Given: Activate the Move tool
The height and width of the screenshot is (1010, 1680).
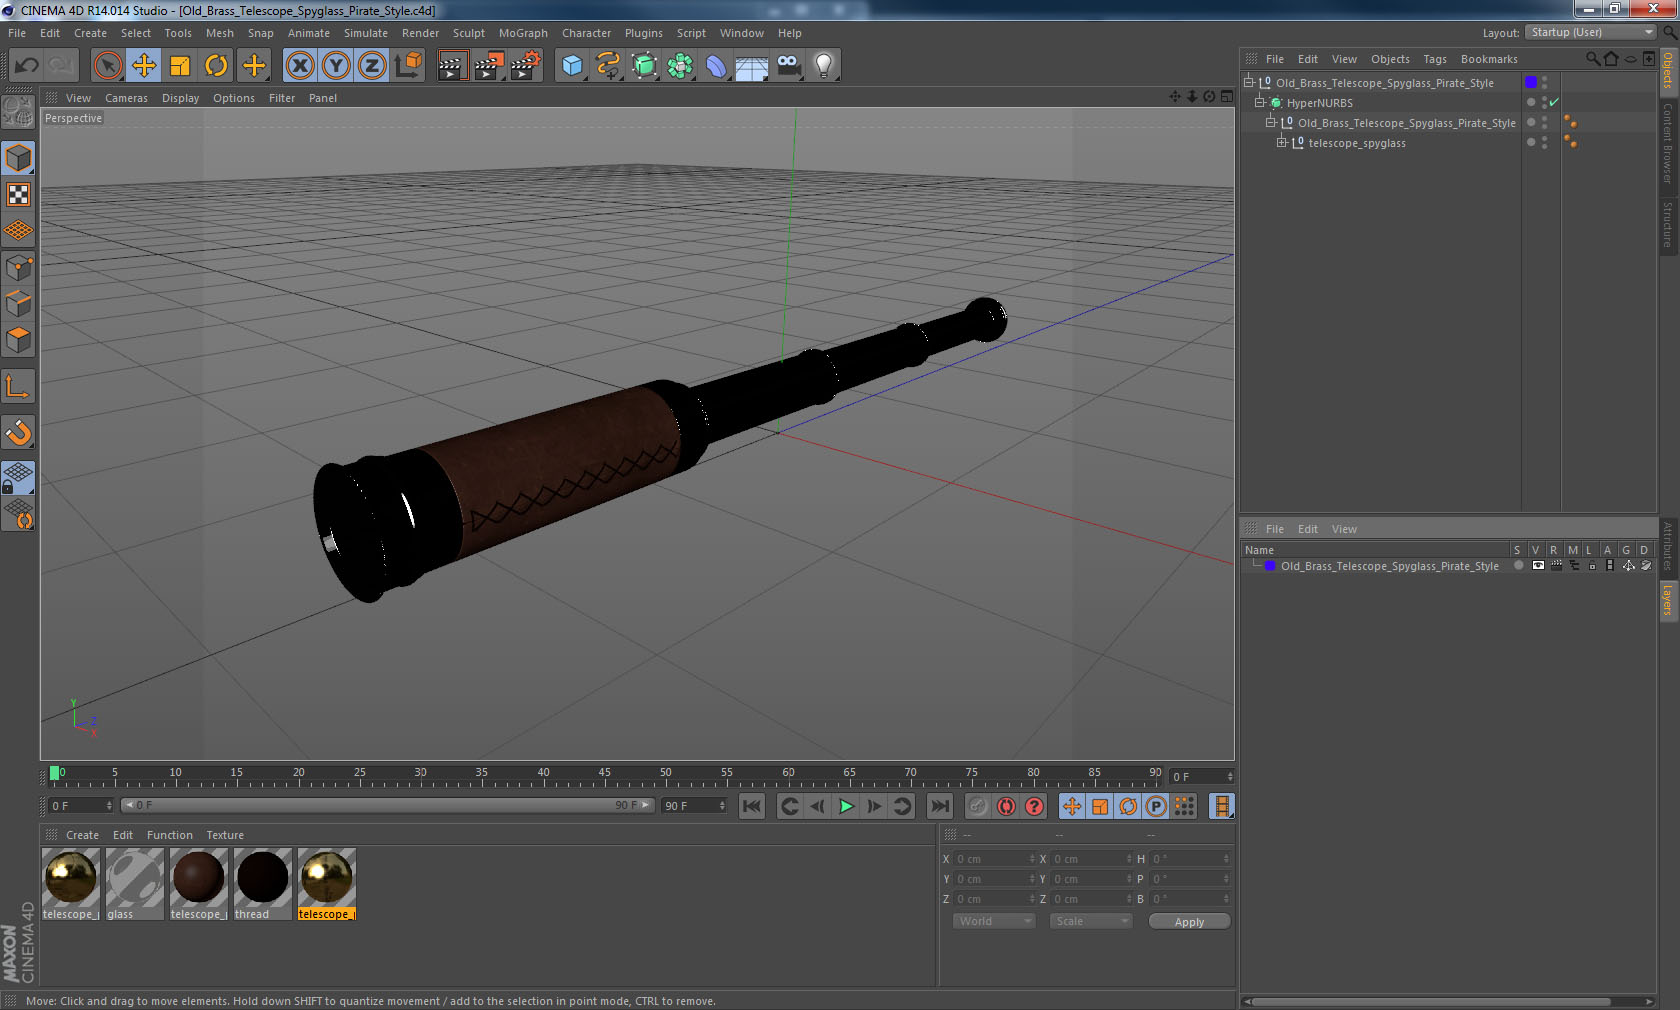Looking at the screenshot, I should (x=144, y=66).
